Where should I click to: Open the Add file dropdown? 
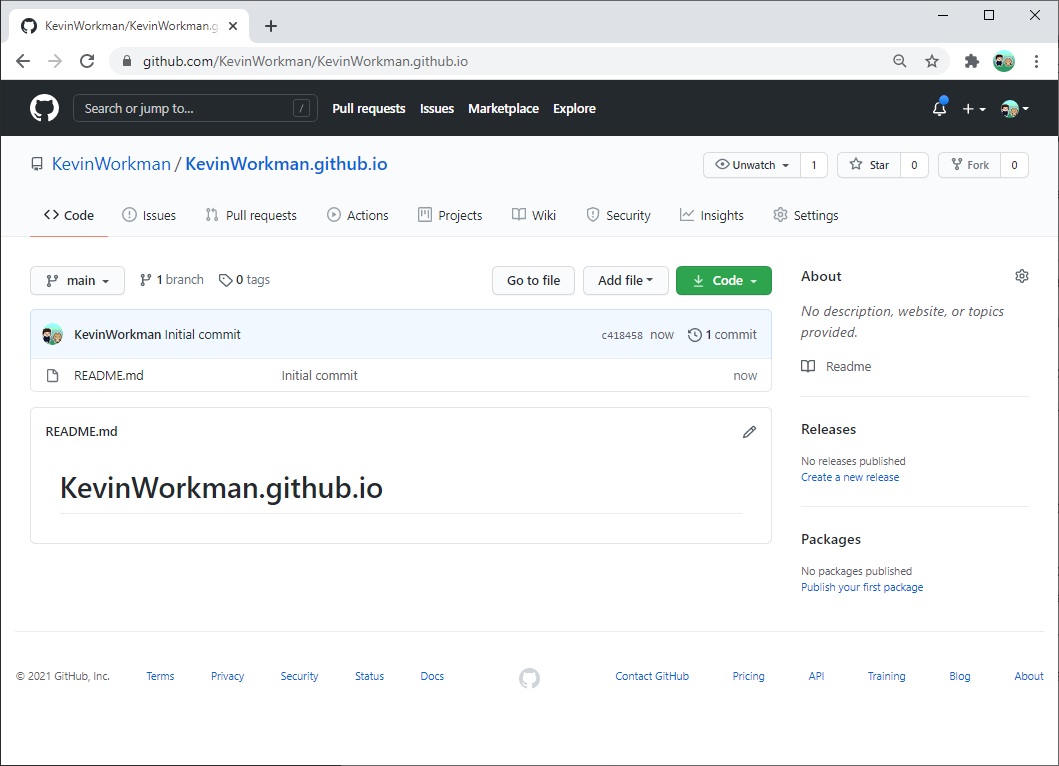pos(625,280)
